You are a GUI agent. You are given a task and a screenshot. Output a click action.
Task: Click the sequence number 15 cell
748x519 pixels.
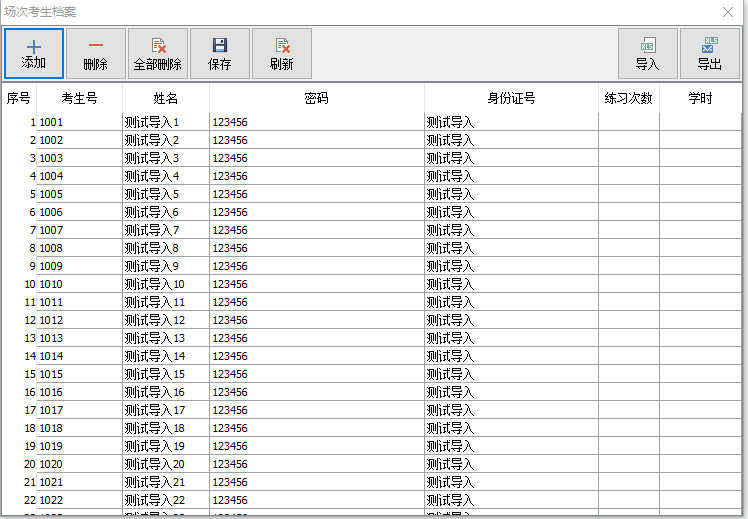tap(19, 374)
